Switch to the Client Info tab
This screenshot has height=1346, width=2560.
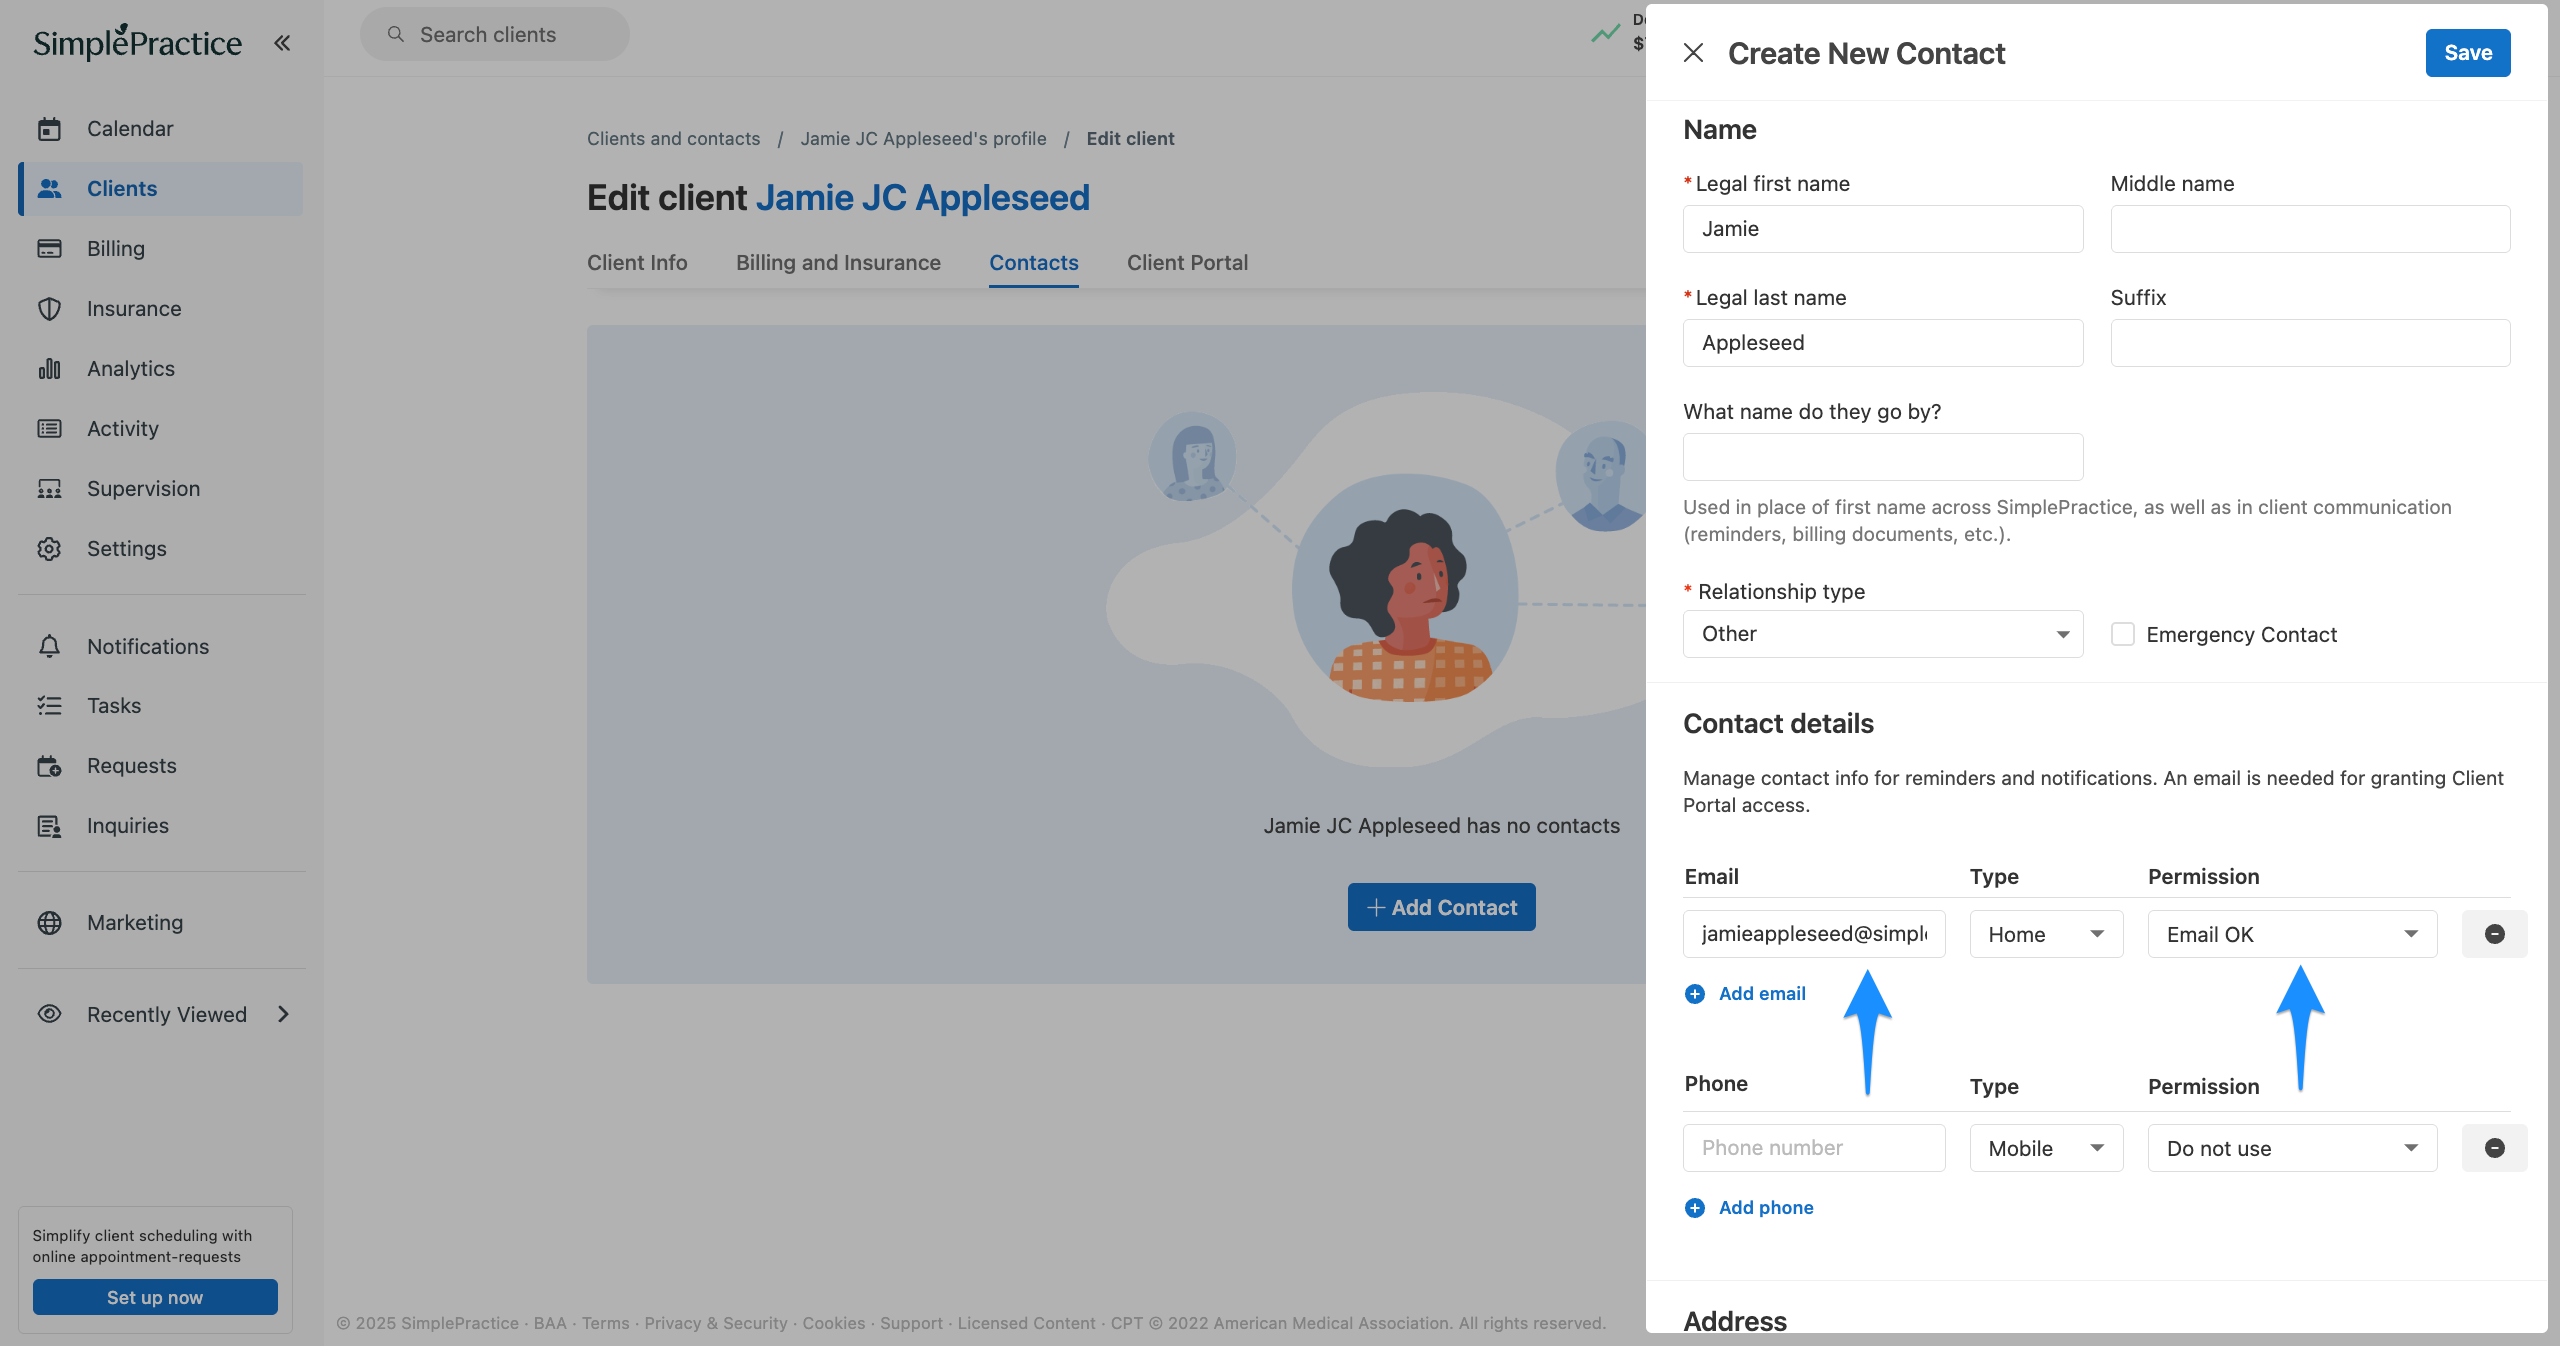click(x=637, y=262)
